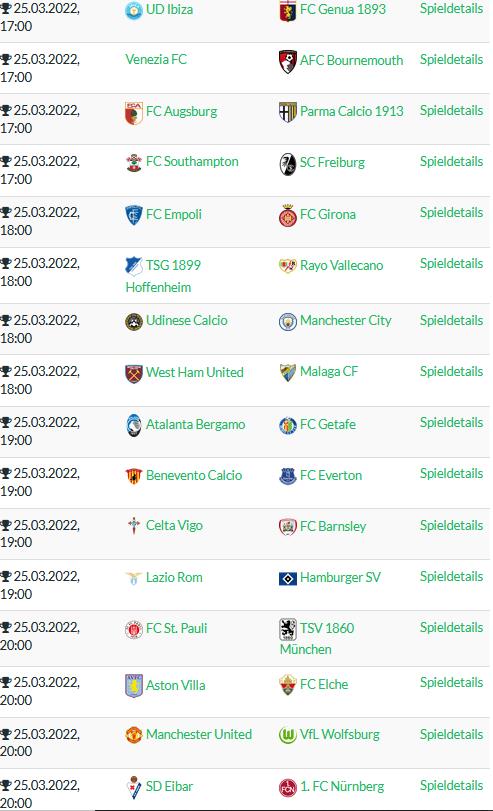The width and height of the screenshot is (493, 811).
Task: Click the FC Augsburg crest icon
Action: pyautogui.click(x=133, y=113)
